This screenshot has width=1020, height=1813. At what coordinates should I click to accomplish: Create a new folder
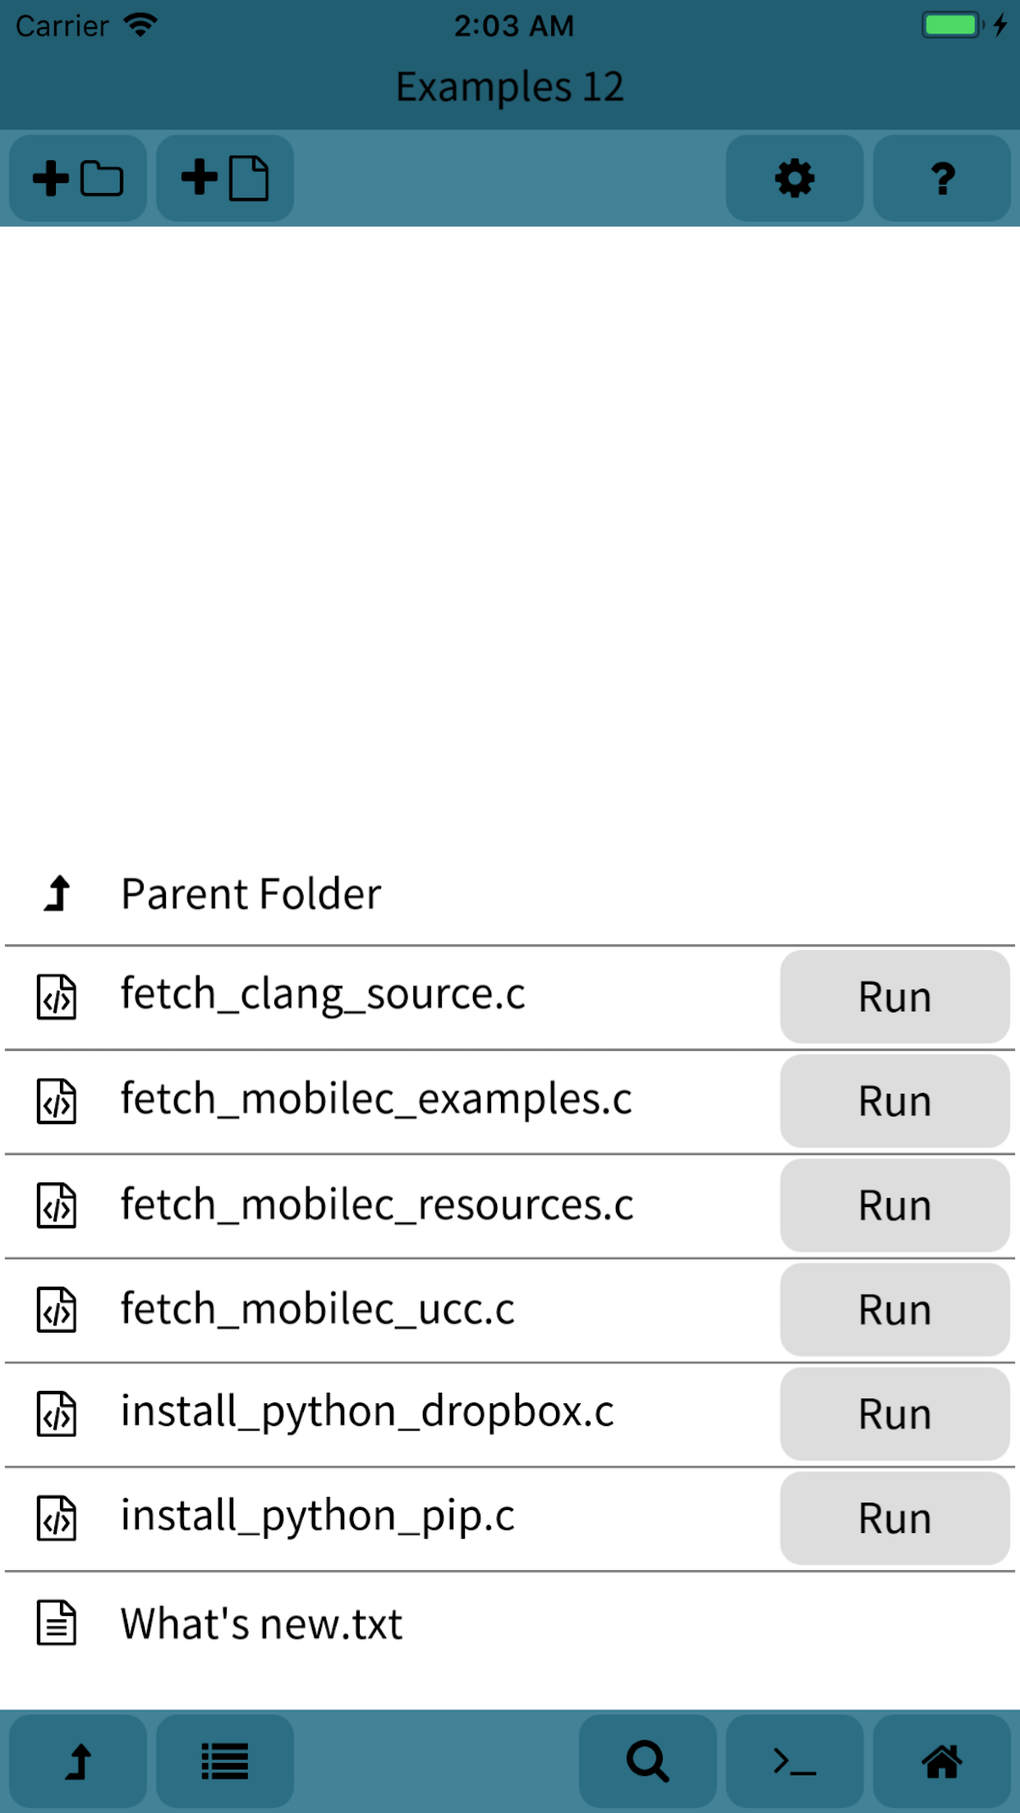(x=77, y=178)
